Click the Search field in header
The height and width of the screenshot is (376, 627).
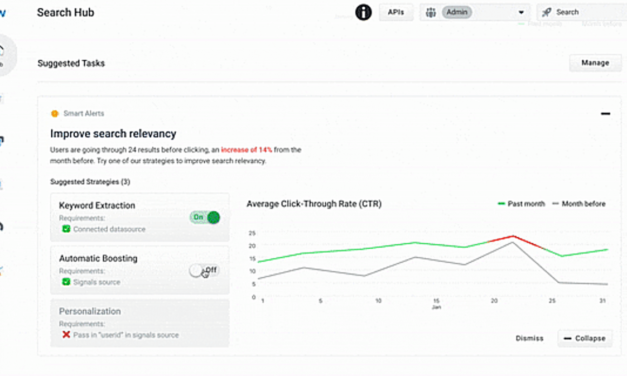[x=582, y=12]
